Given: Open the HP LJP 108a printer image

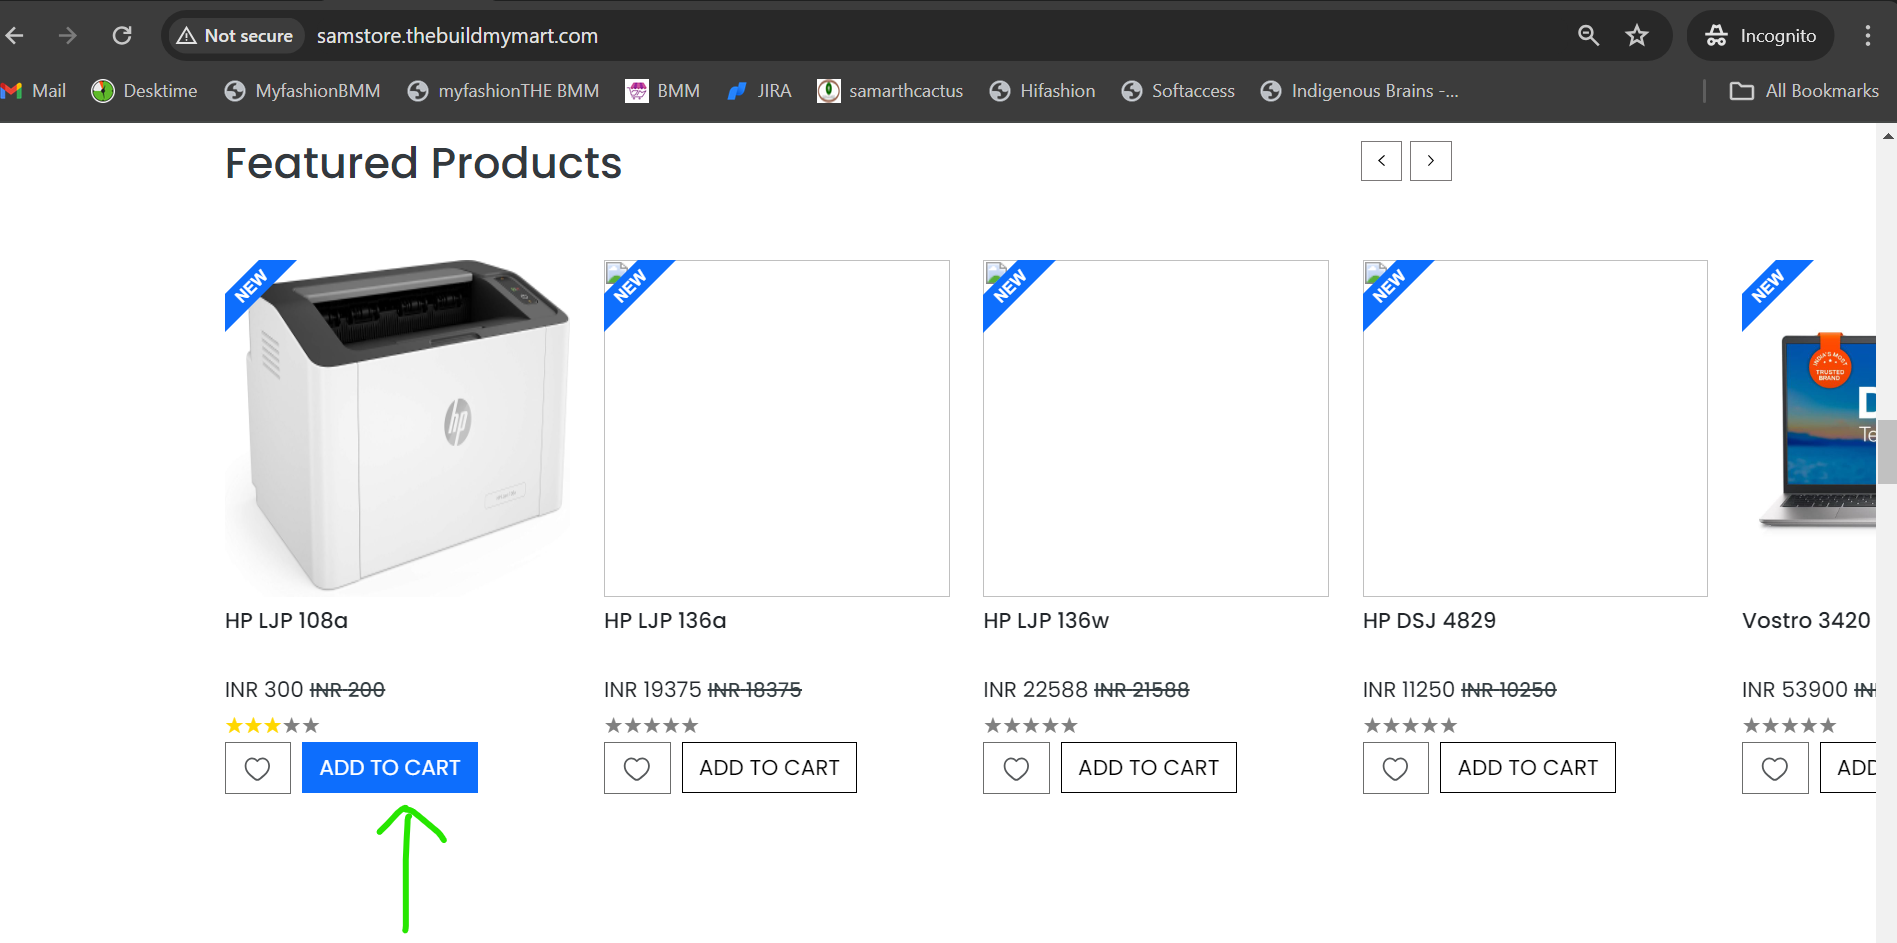Looking at the screenshot, I should coord(398,428).
